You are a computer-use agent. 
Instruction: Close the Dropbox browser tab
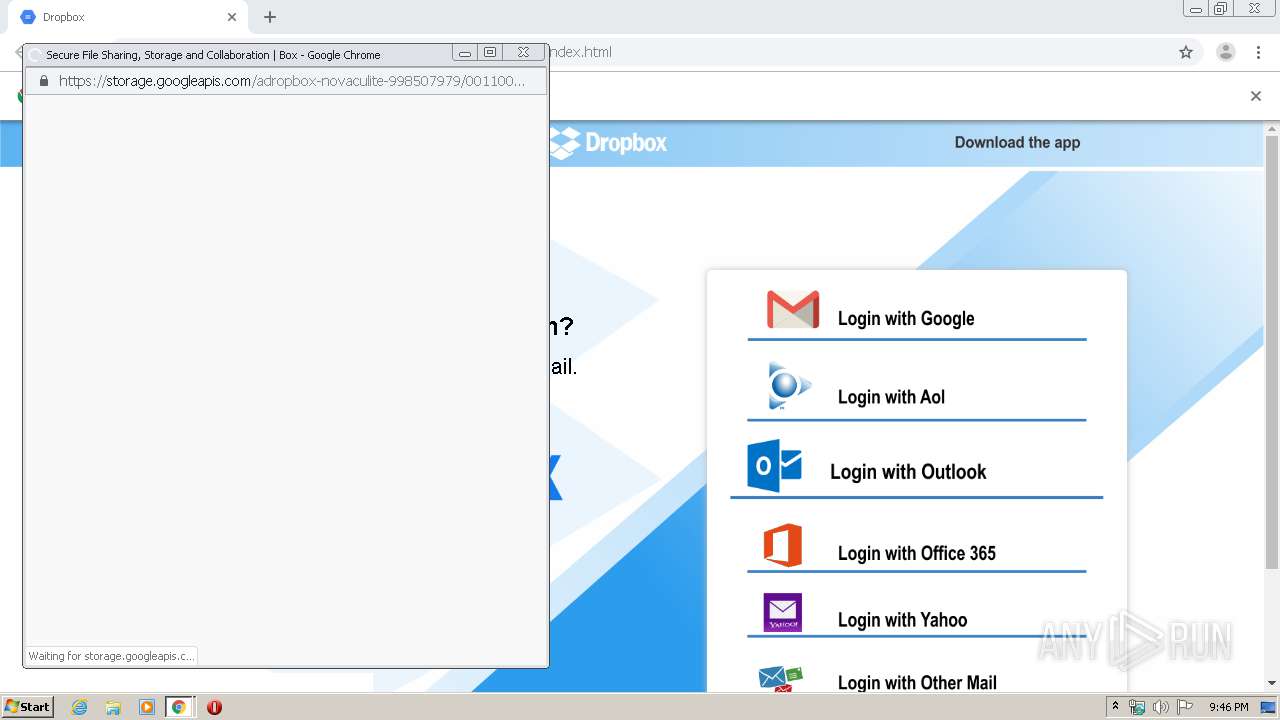click(232, 17)
